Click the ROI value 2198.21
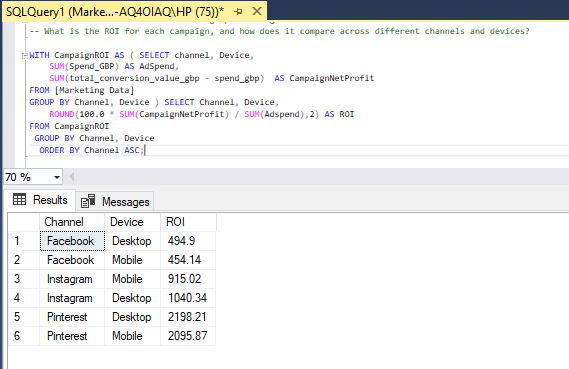The height and width of the screenshot is (369, 569). (x=188, y=317)
